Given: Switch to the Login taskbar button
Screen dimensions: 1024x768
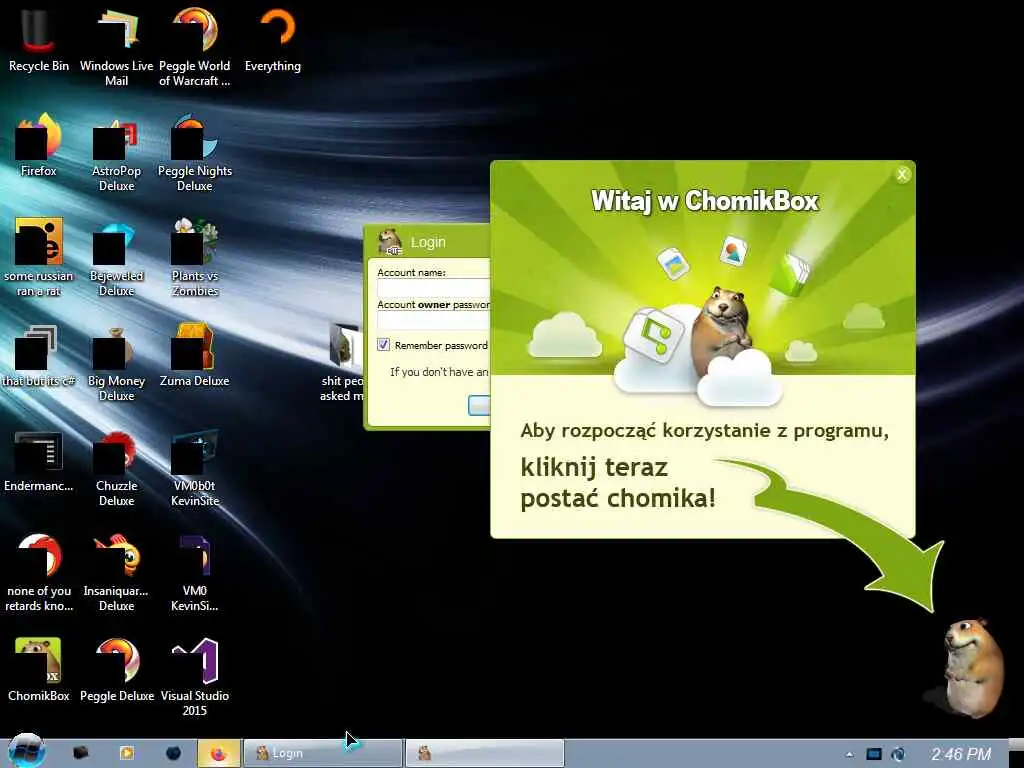Looking at the screenshot, I should pos(323,753).
